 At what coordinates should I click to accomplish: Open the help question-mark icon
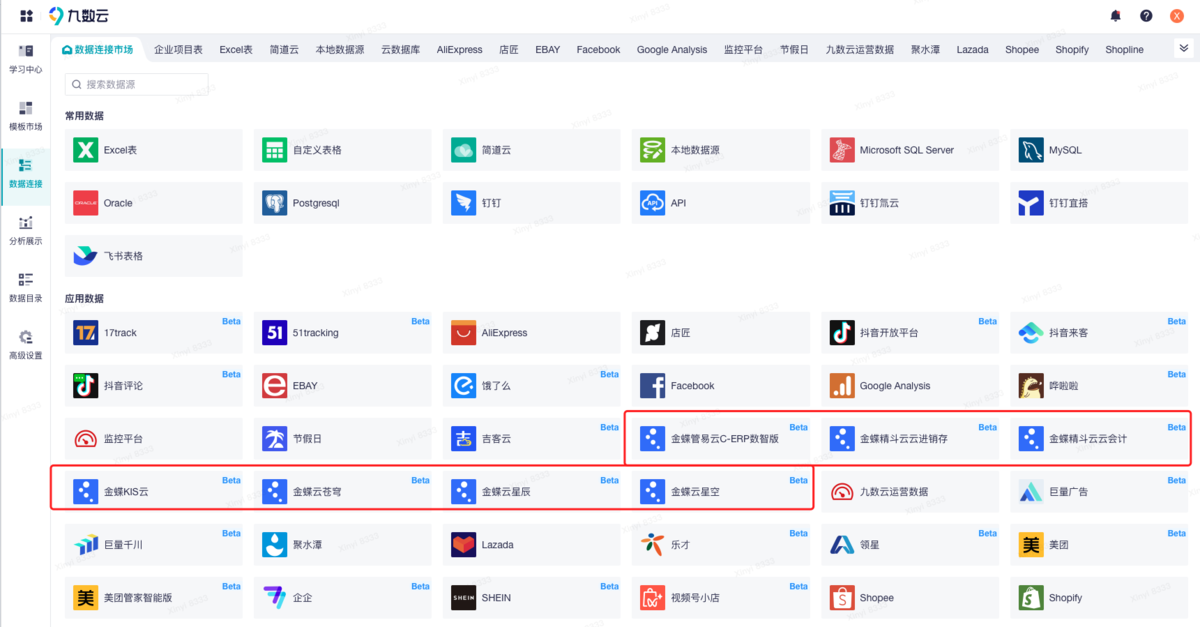[x=1146, y=16]
